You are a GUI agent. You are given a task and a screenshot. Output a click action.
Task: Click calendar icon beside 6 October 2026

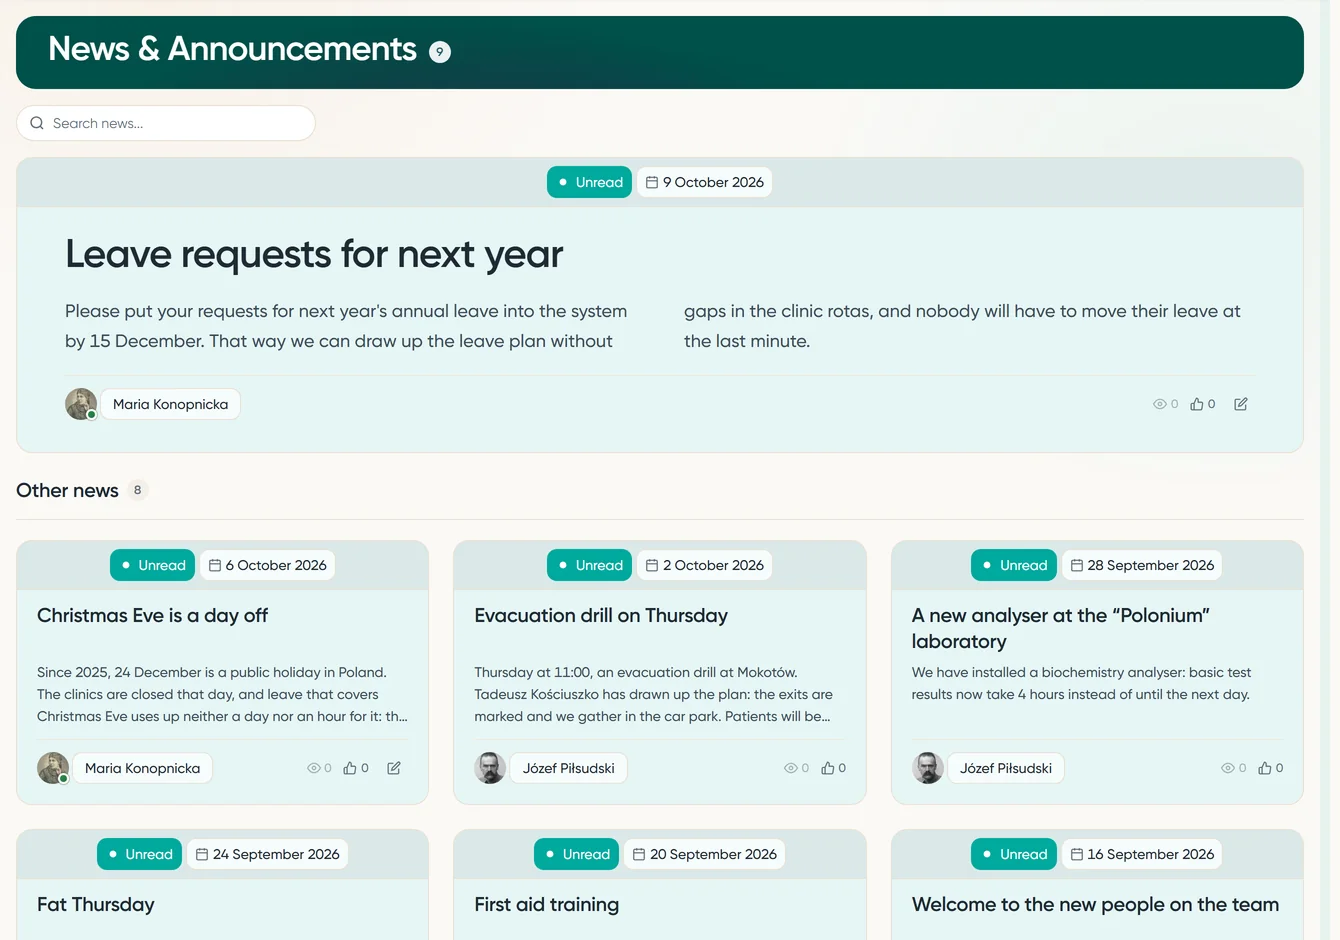pos(215,565)
